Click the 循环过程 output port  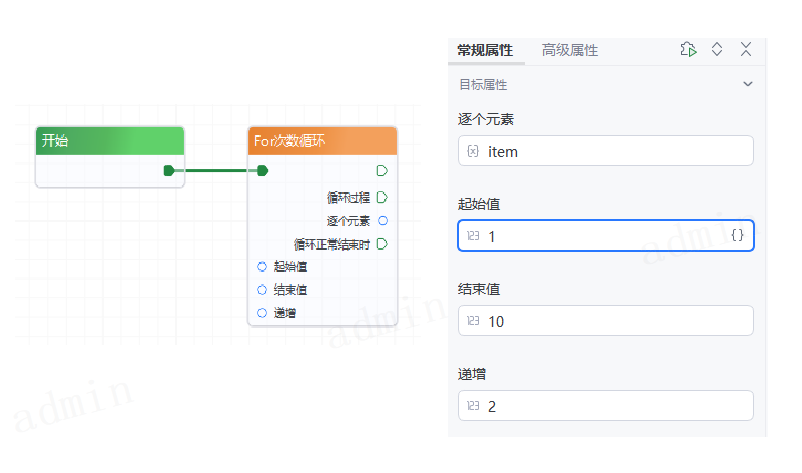(382, 197)
